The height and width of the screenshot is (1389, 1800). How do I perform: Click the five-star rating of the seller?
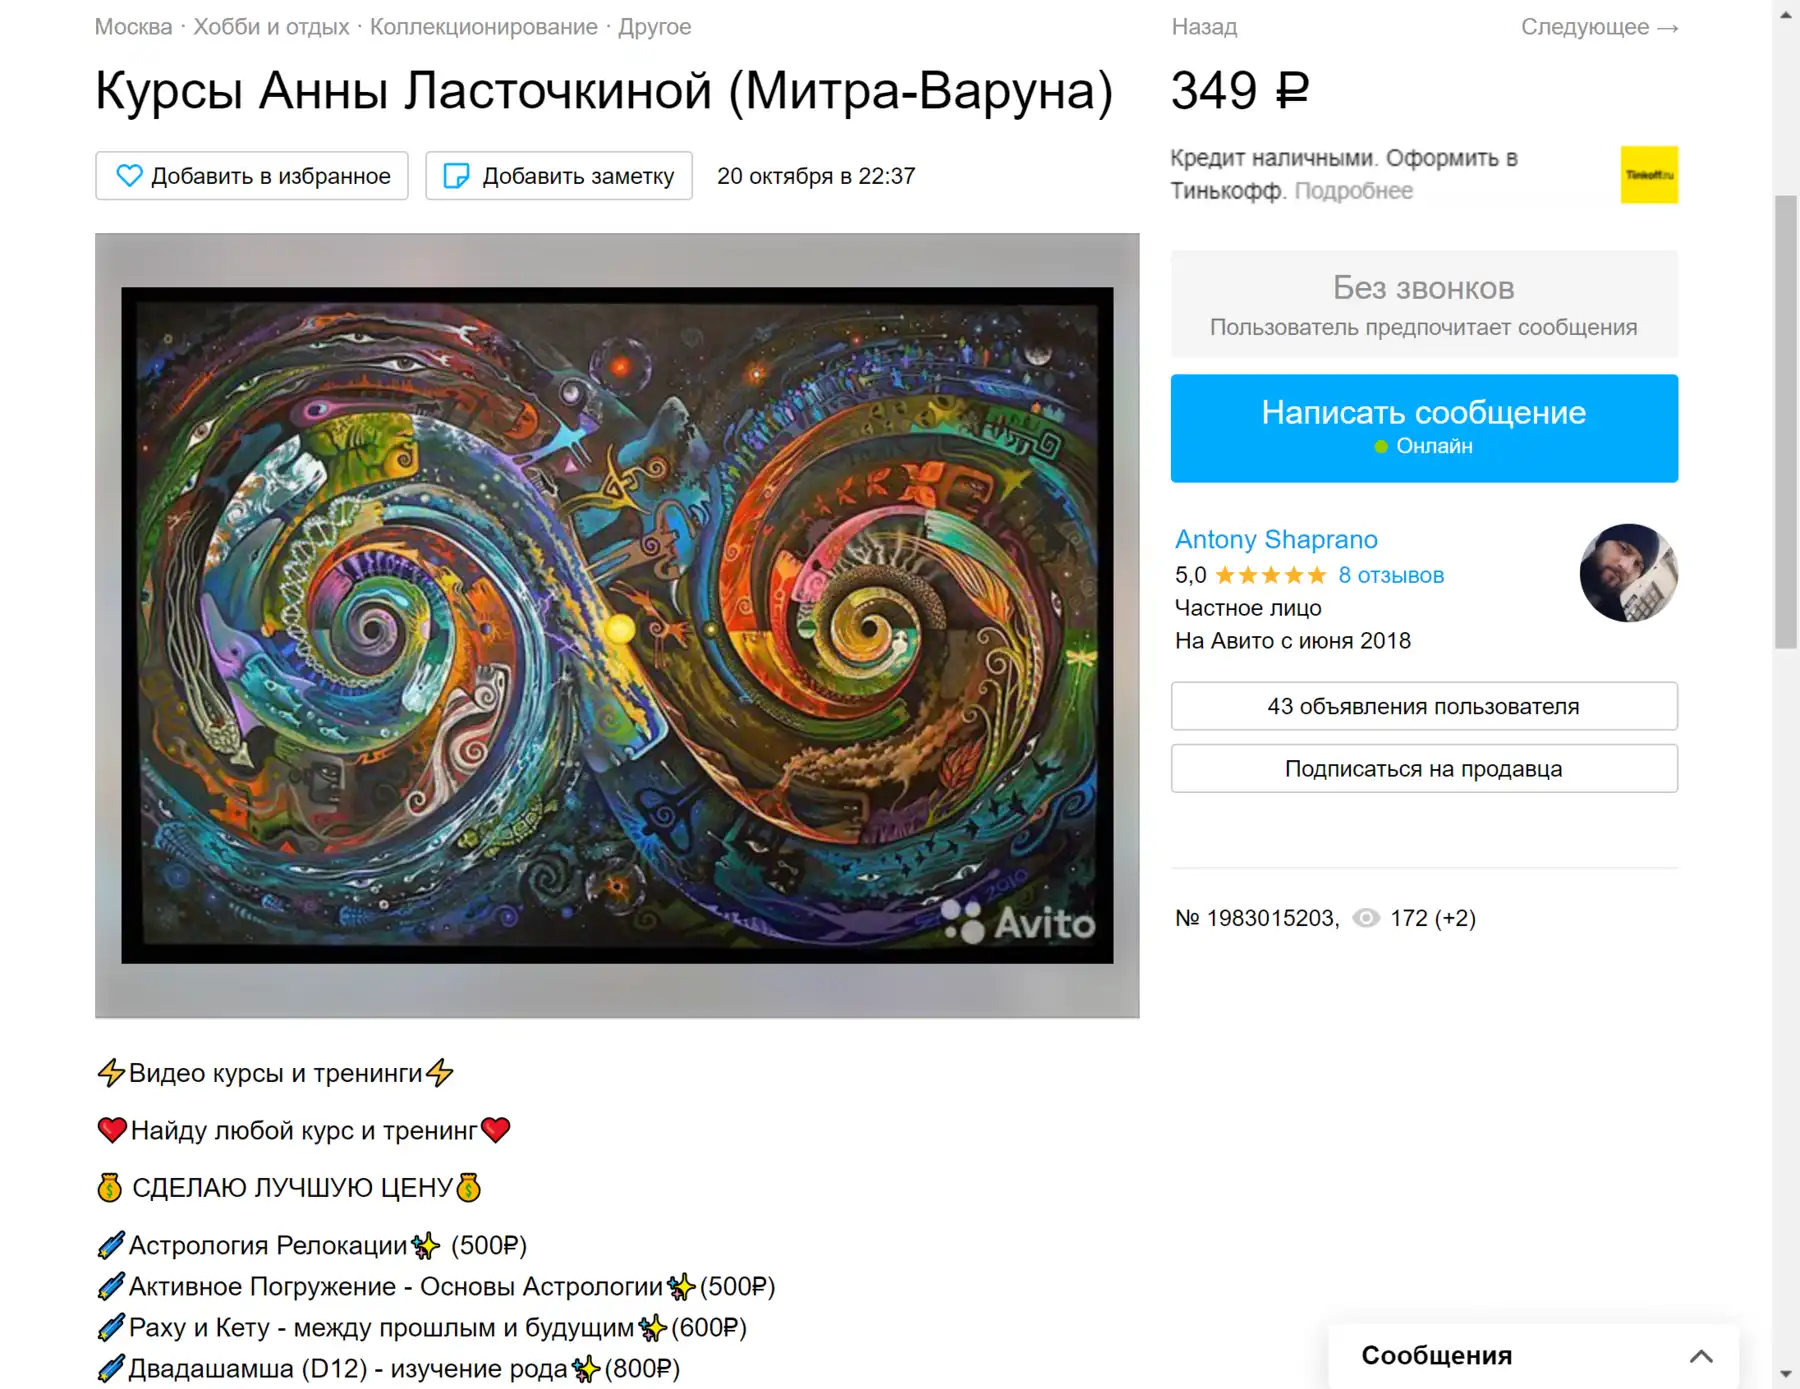[x=1271, y=575]
